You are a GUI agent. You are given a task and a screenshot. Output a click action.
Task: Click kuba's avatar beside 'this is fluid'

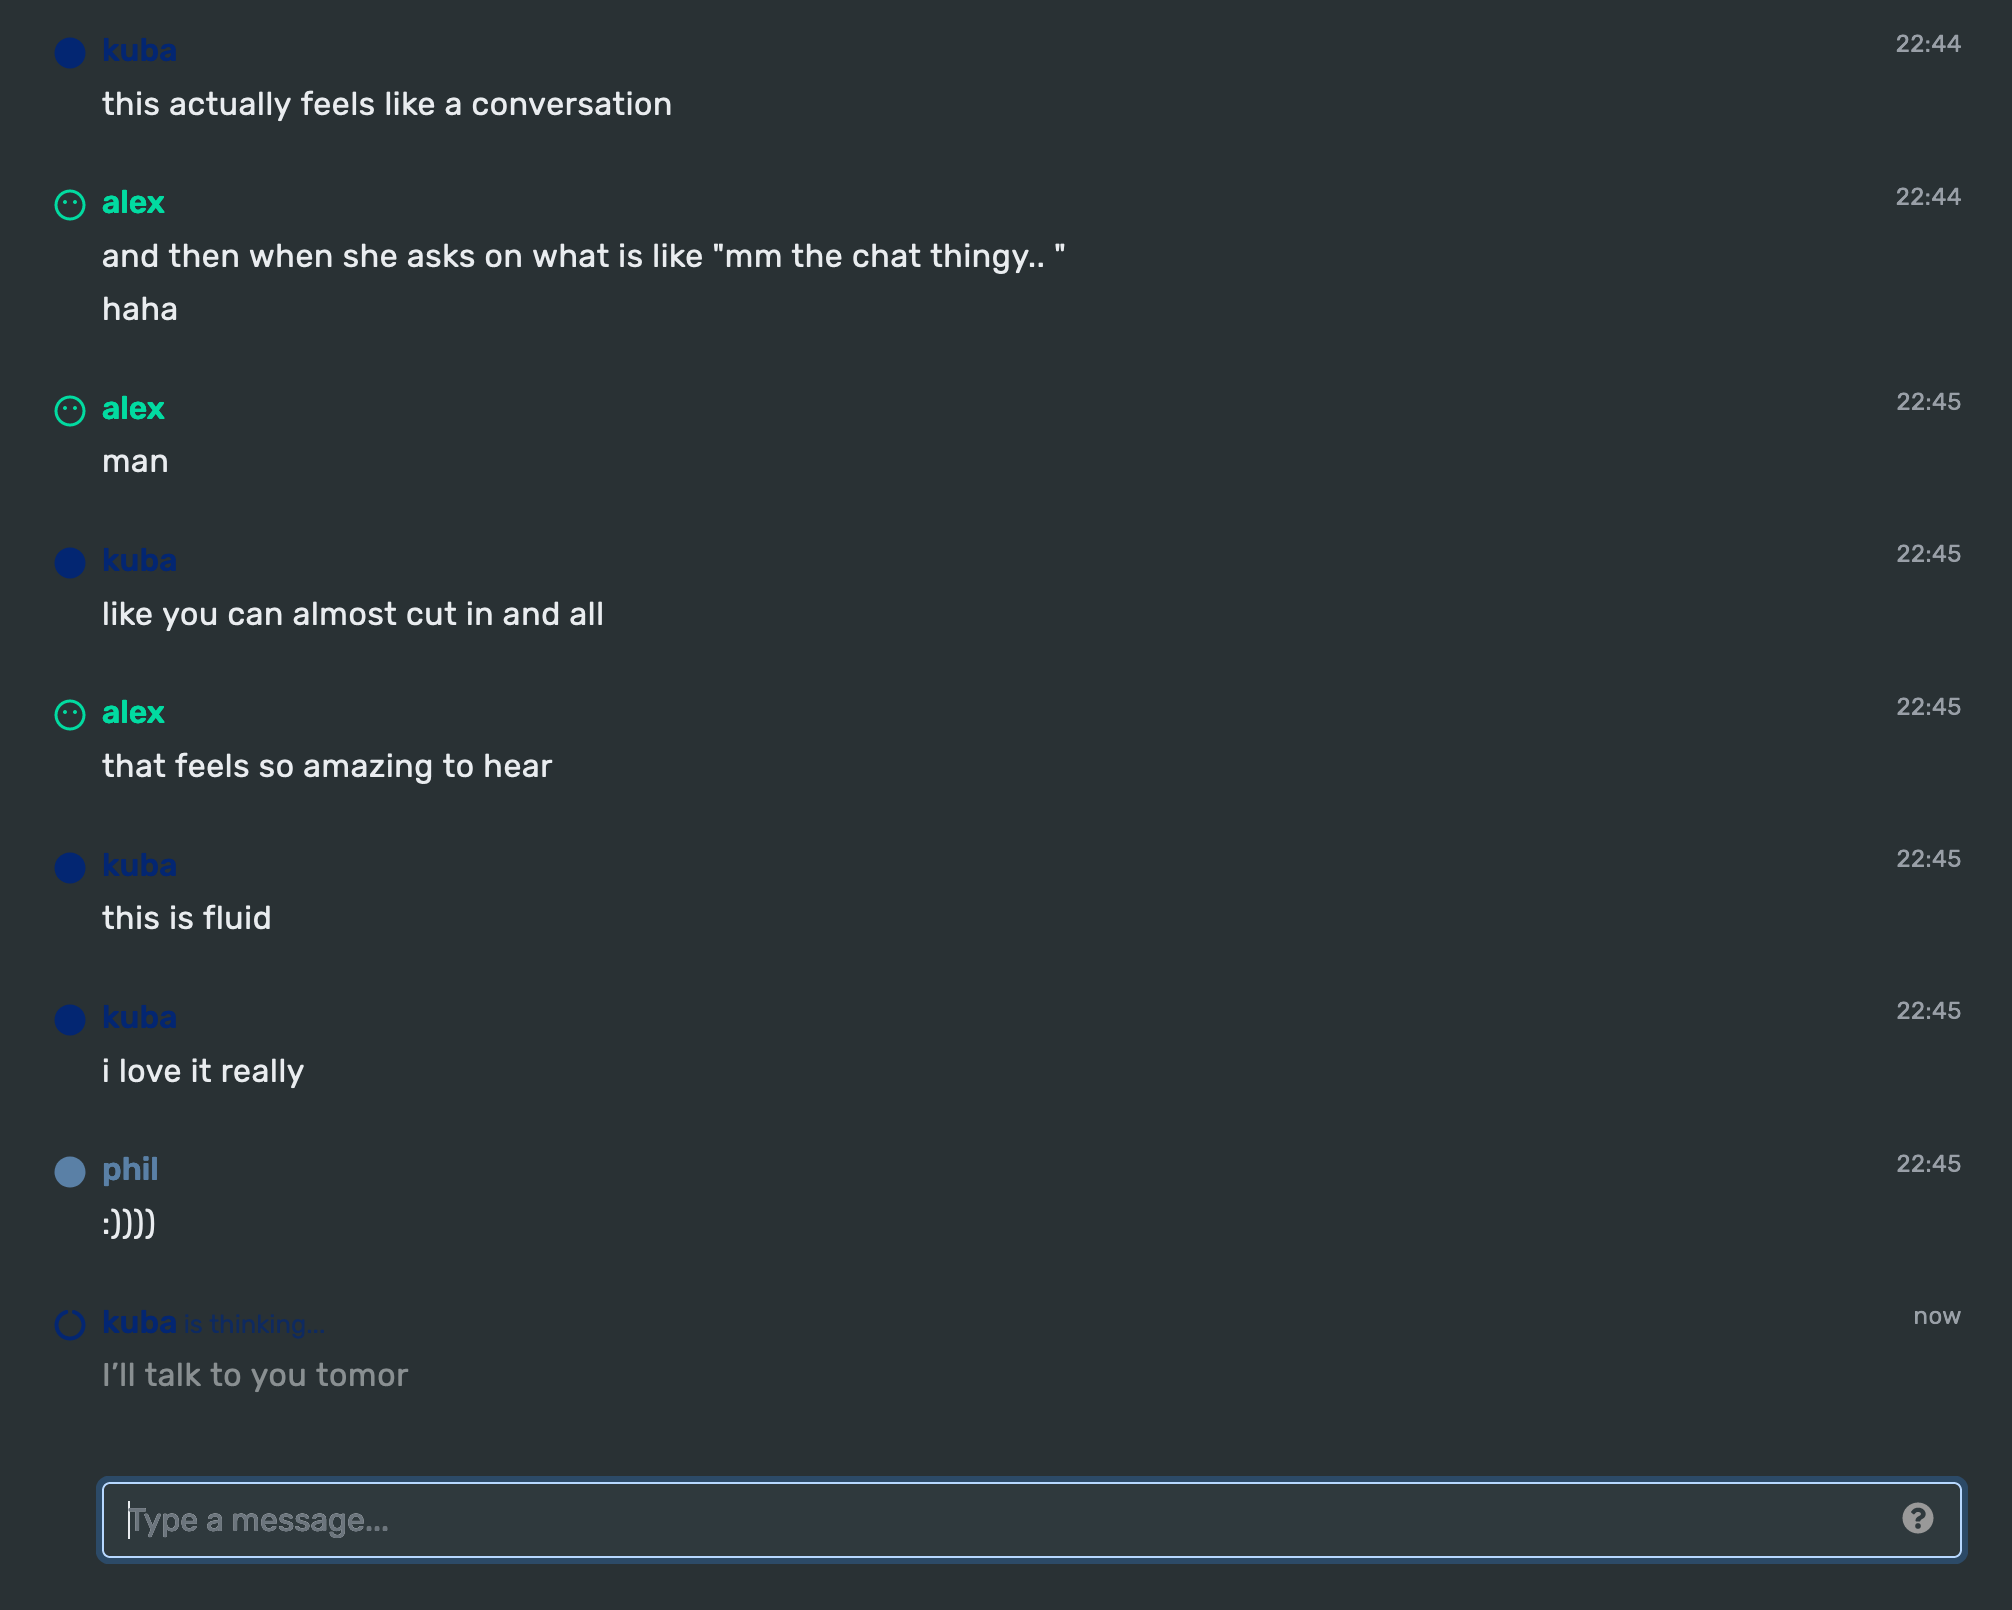[x=70, y=867]
